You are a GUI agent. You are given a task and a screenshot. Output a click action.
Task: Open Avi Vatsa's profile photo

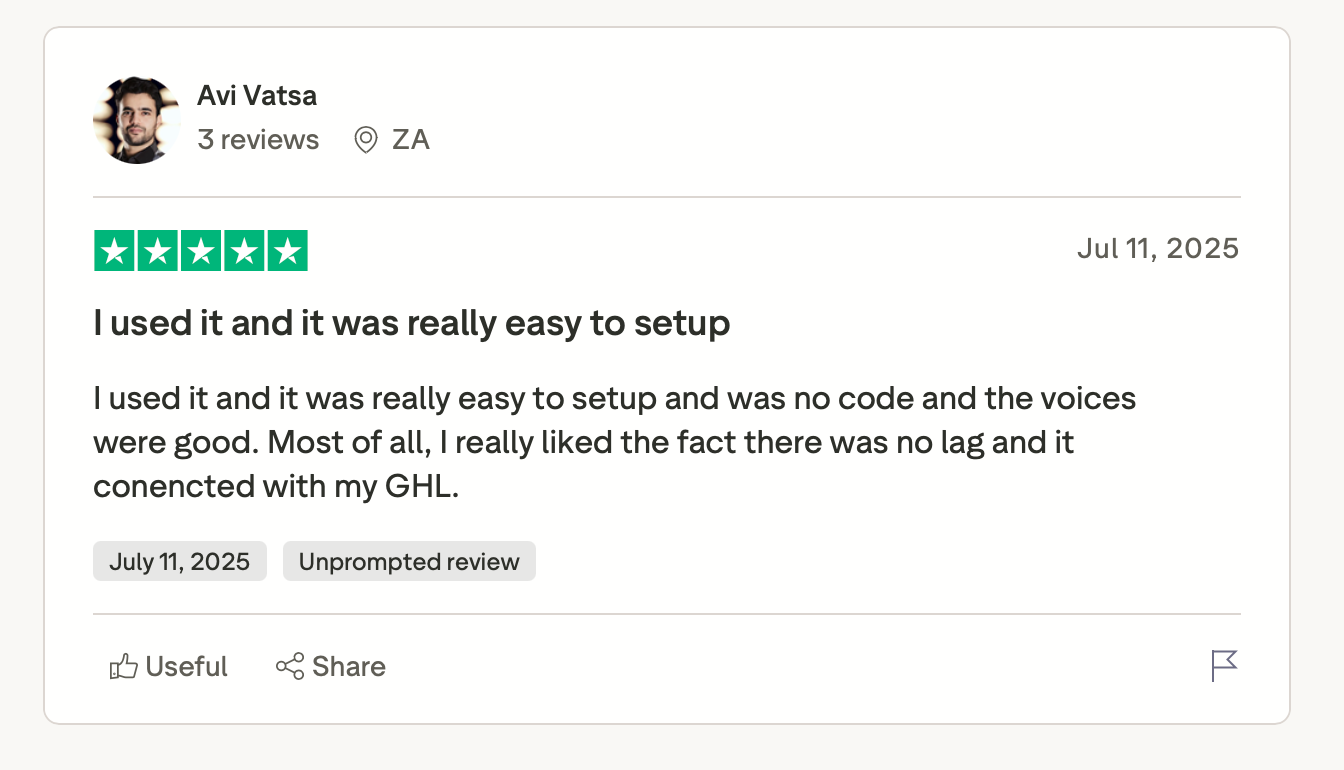[x=136, y=119]
